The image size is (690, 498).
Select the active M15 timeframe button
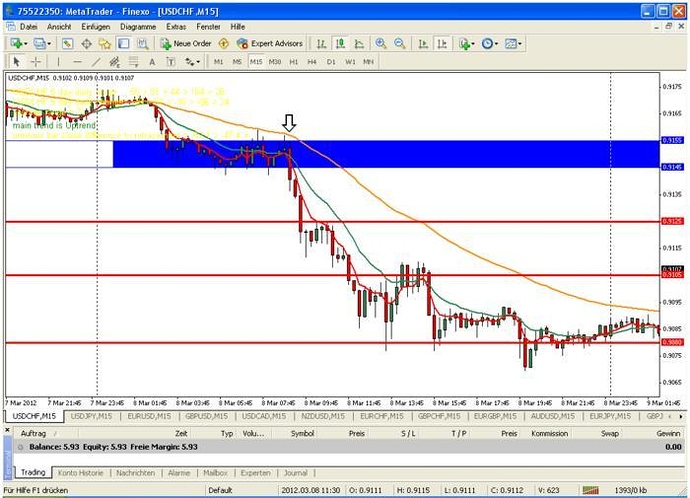(x=256, y=62)
